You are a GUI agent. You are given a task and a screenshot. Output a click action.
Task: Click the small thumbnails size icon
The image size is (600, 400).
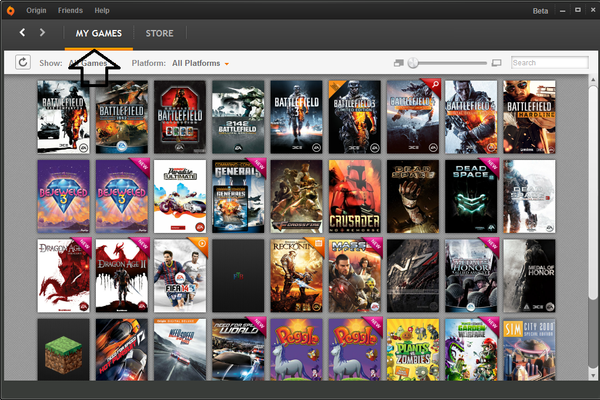(x=398, y=63)
